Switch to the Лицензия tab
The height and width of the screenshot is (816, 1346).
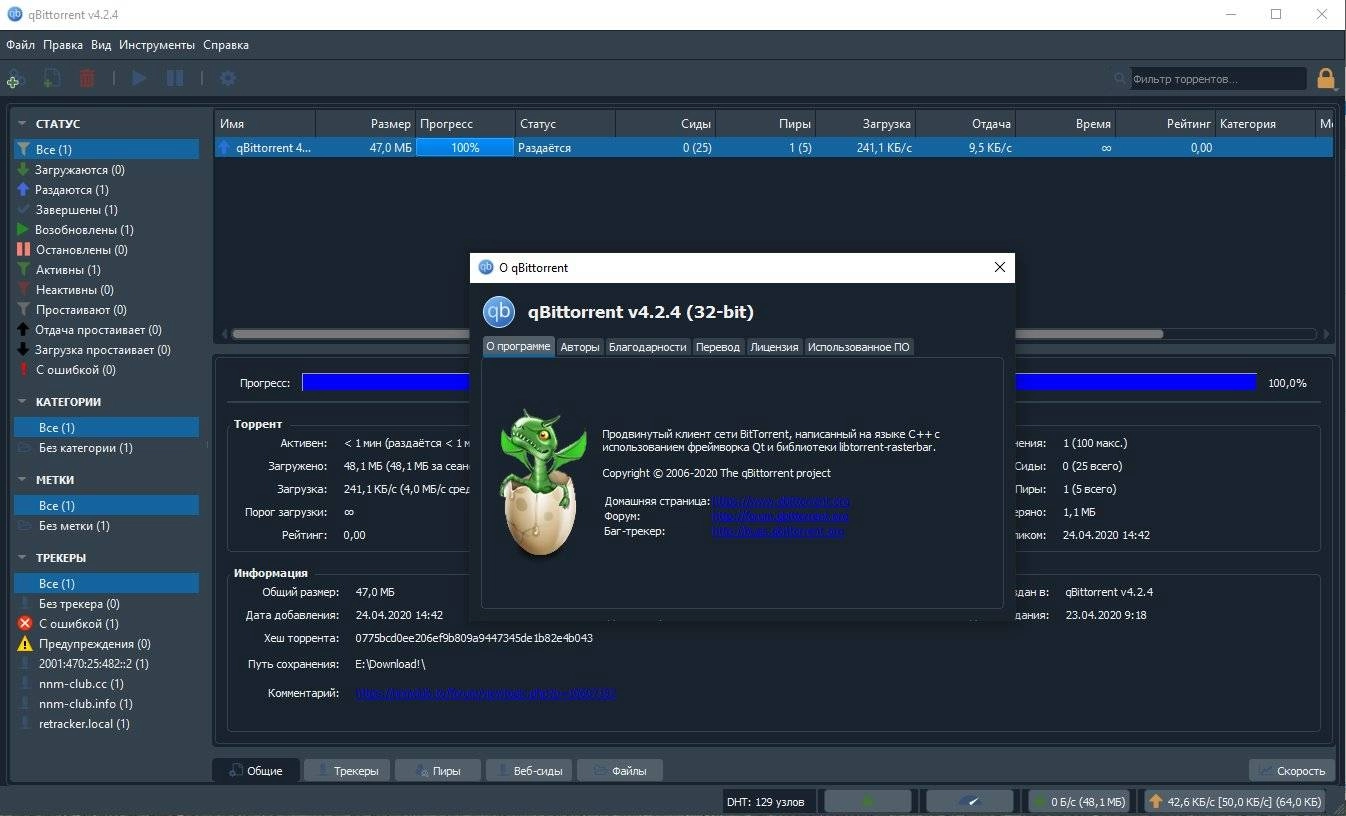(x=774, y=347)
